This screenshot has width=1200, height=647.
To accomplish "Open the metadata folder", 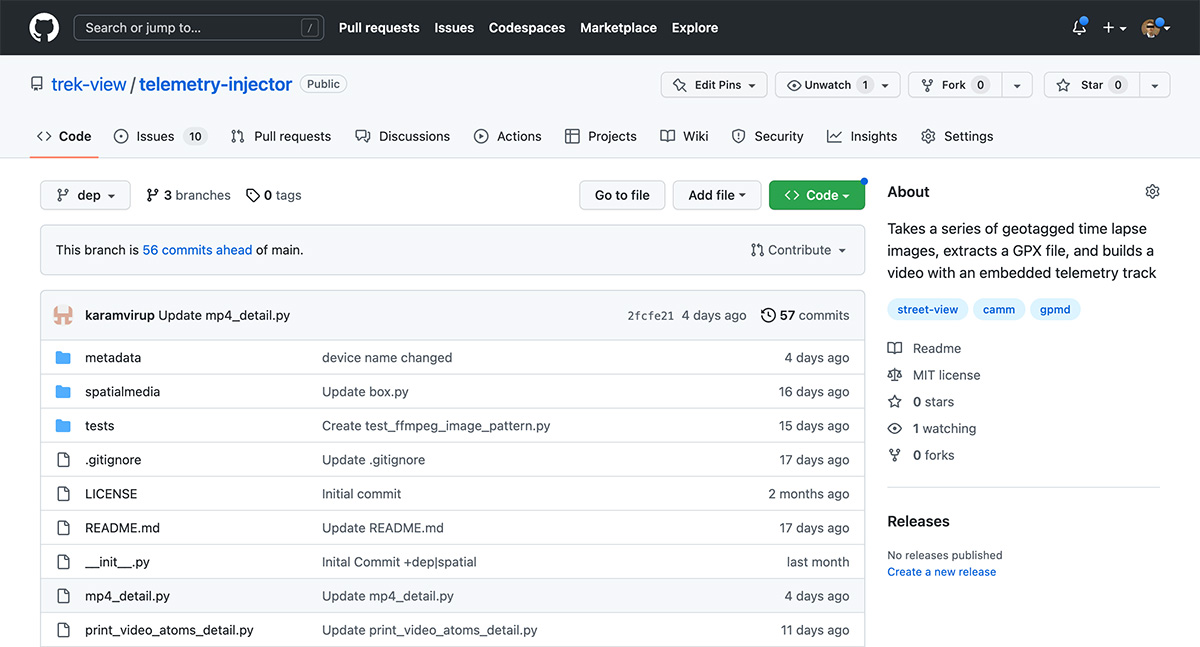I will click(x=112, y=358).
